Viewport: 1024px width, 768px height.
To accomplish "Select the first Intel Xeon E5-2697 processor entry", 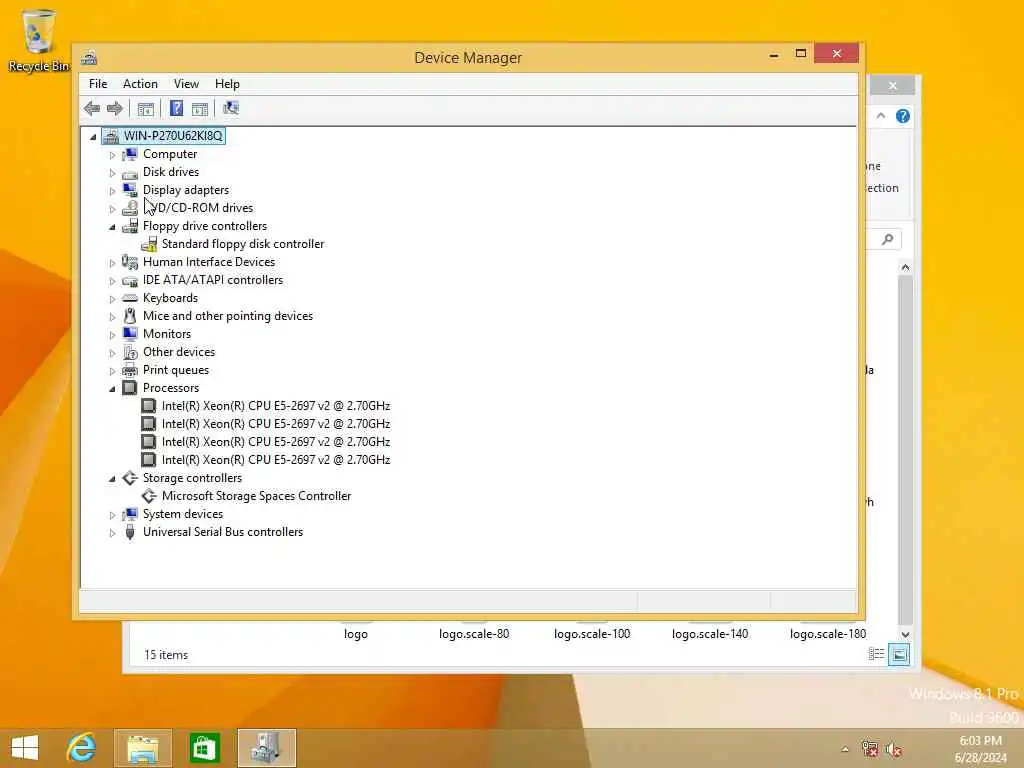I will [276, 406].
